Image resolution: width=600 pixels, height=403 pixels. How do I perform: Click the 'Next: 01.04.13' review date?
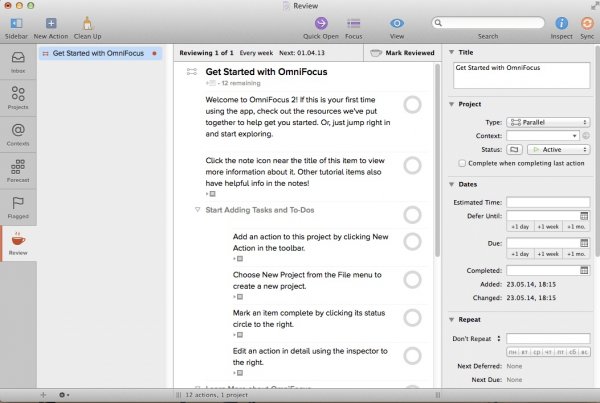[x=302, y=53]
